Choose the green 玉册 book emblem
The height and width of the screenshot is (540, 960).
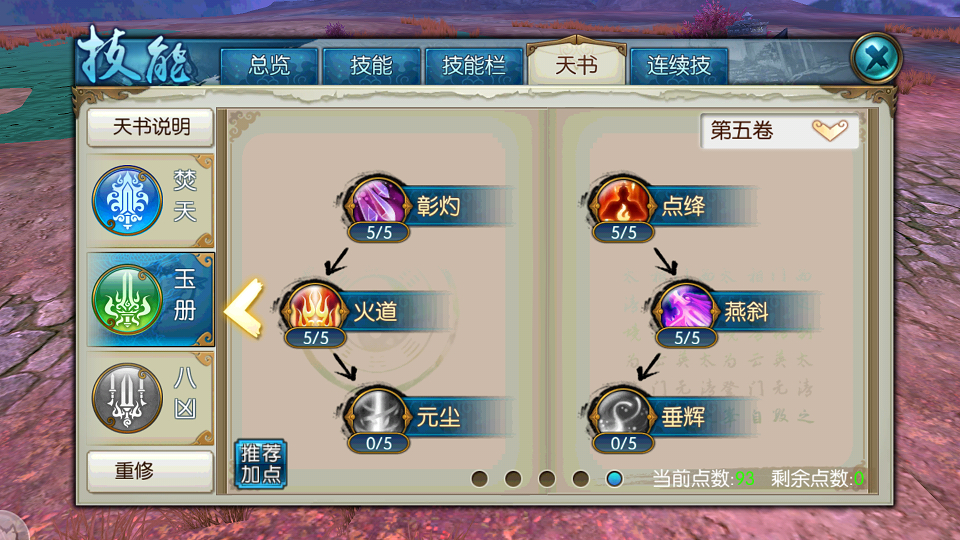pyautogui.click(x=127, y=299)
